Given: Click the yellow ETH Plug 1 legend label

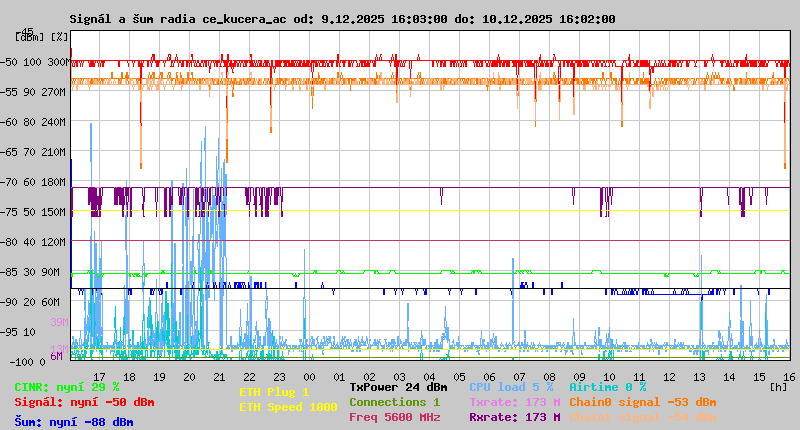Looking at the screenshot, I should [274, 392].
